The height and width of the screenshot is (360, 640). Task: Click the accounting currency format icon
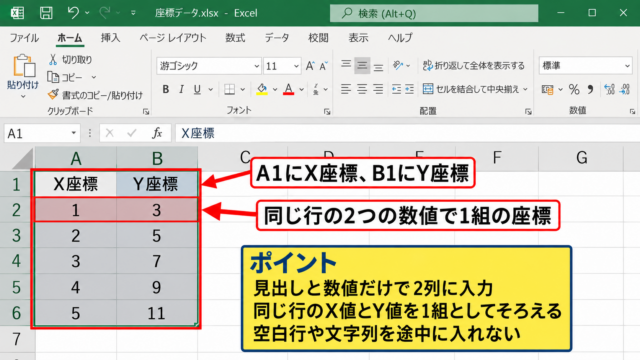coord(548,89)
